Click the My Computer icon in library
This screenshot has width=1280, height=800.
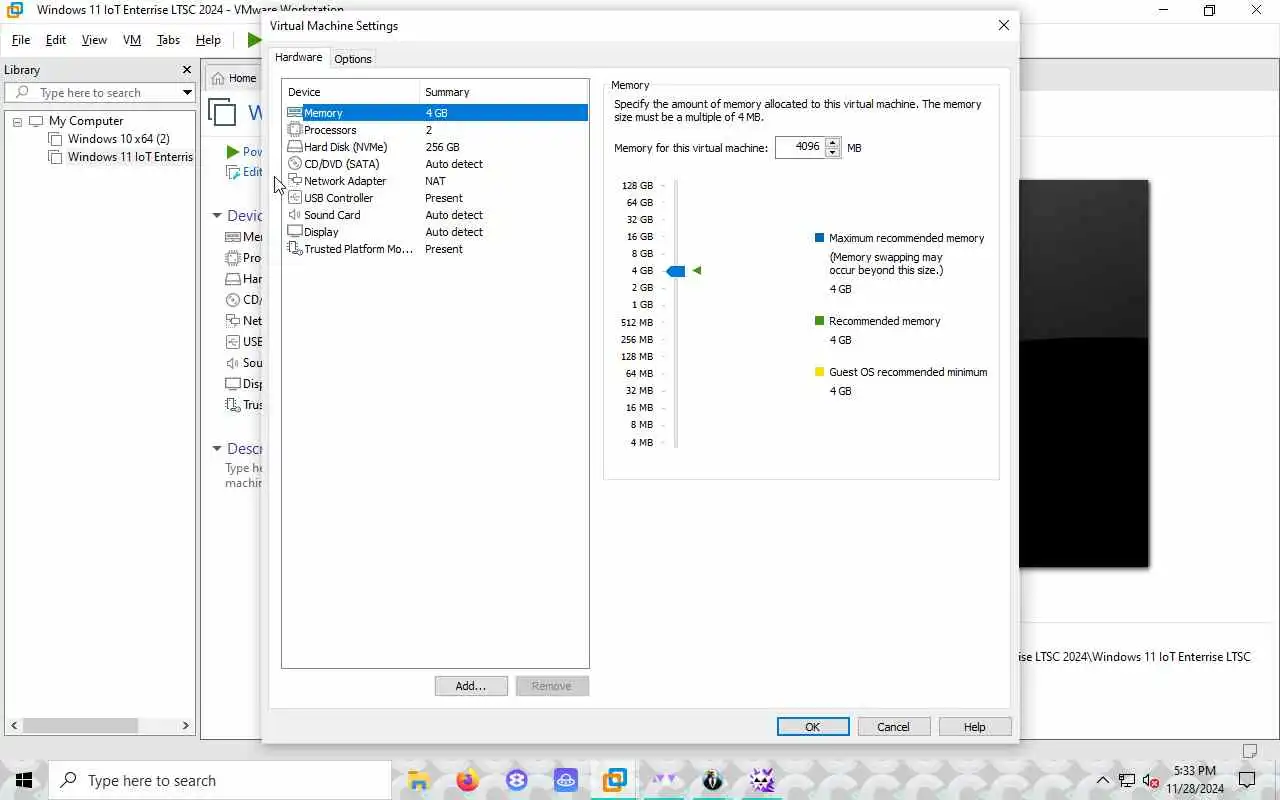click(x=37, y=121)
